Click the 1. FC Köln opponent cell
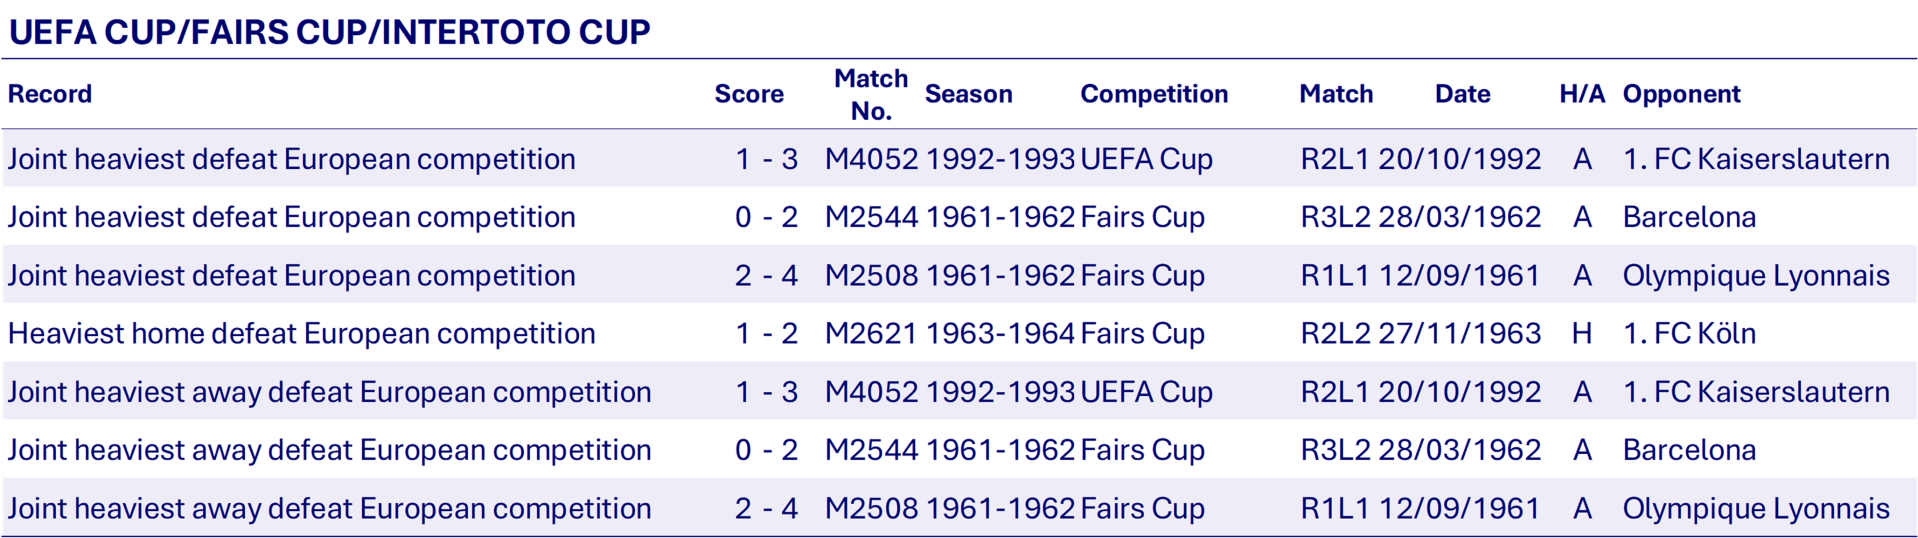Viewport: 1918px width, 538px height. pos(1689,333)
